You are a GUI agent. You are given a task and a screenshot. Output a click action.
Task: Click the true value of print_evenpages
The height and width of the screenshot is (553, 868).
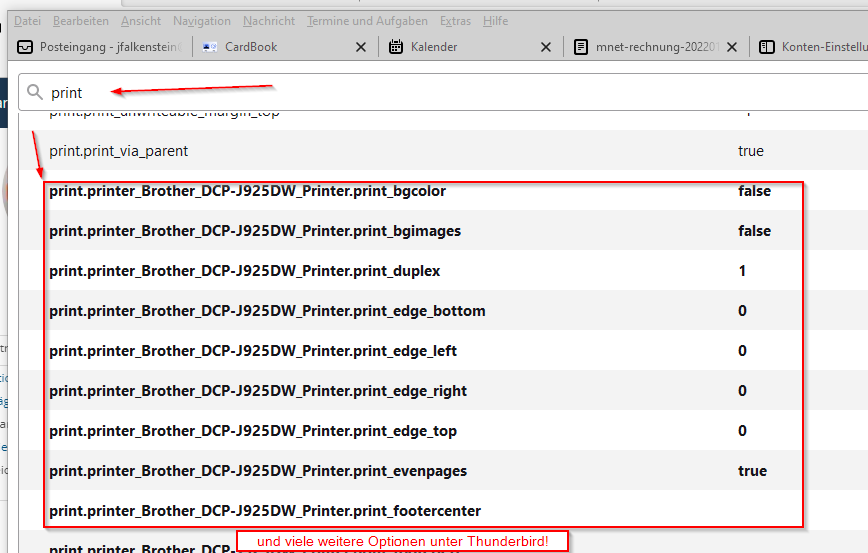click(752, 471)
